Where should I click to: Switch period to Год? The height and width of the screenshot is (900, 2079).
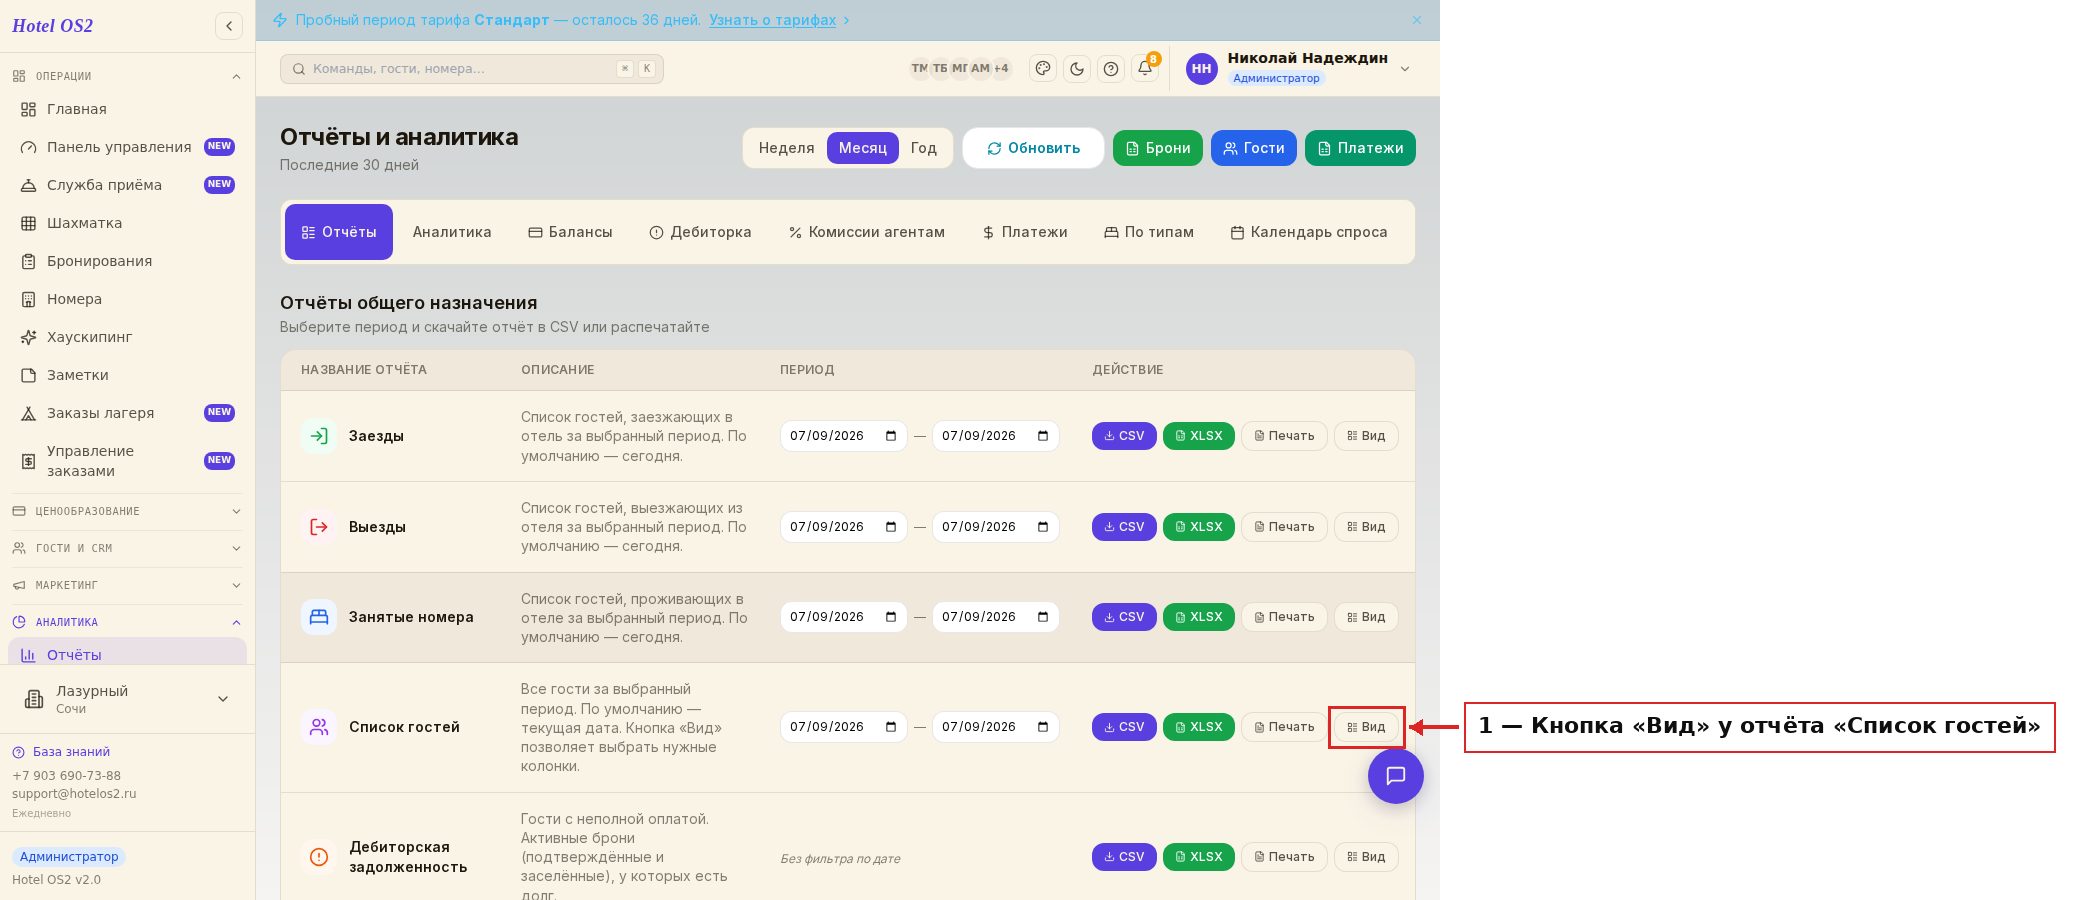(x=923, y=148)
